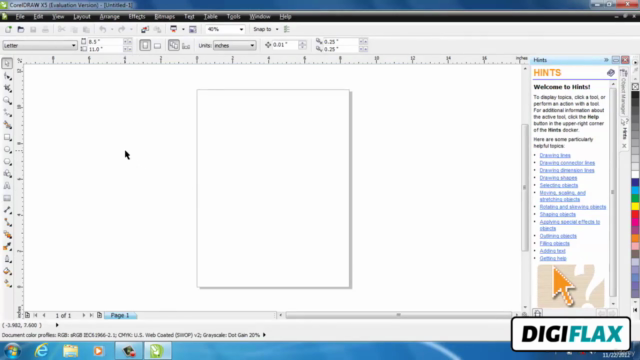
Task: Open Selecting objects hint link
Action: click(559, 185)
